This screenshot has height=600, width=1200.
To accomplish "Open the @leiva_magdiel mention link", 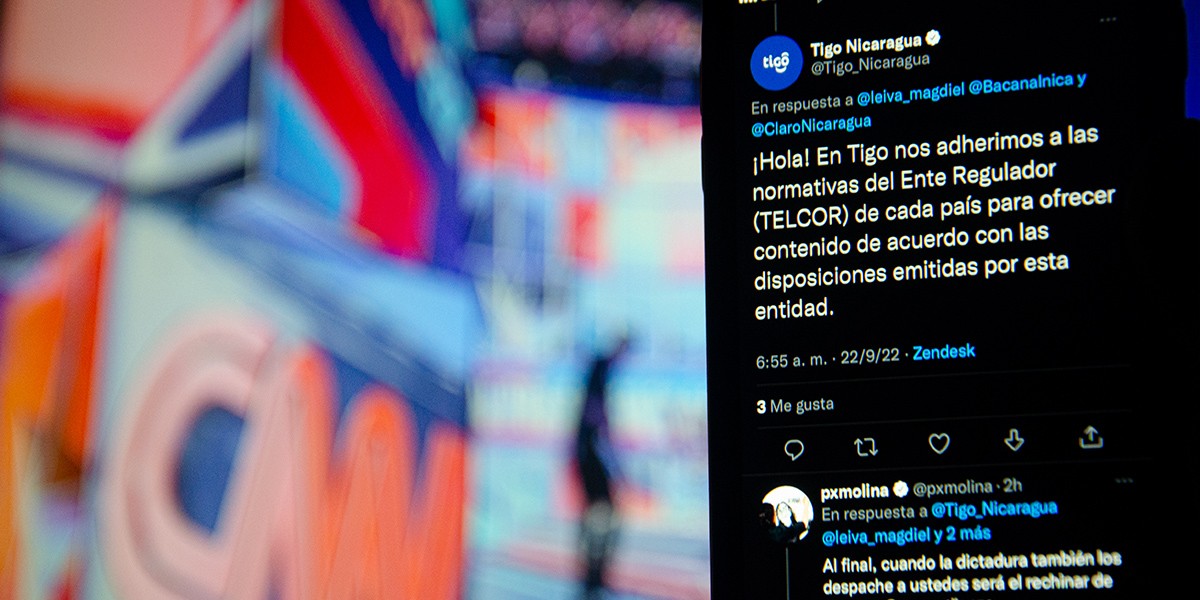I will pyautogui.click(x=910, y=91).
